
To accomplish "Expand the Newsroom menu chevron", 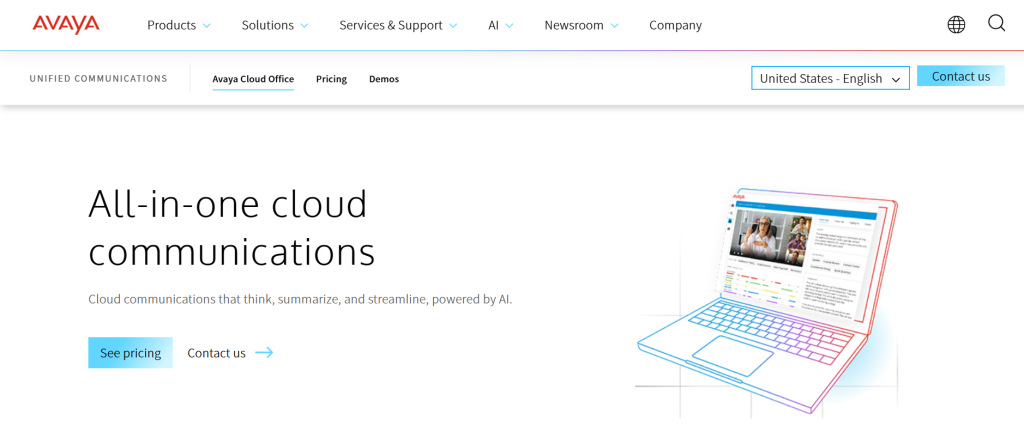I will [615, 25].
